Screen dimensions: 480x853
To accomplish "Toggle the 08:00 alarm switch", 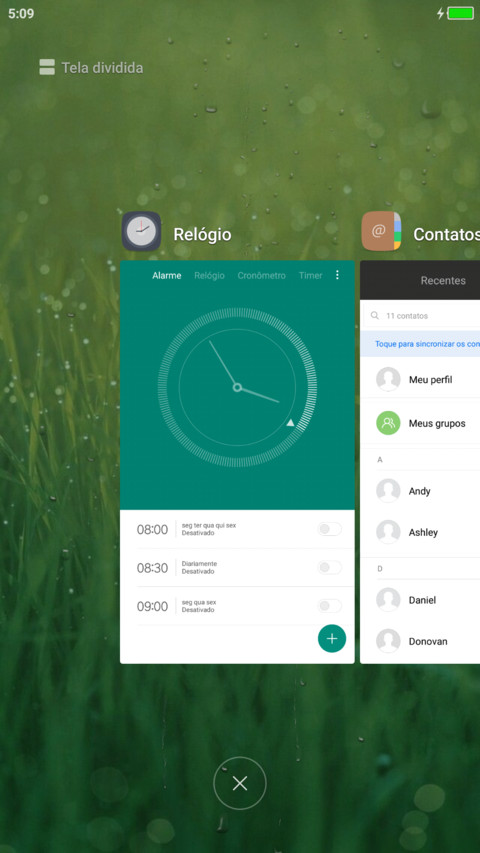I will click(x=329, y=529).
